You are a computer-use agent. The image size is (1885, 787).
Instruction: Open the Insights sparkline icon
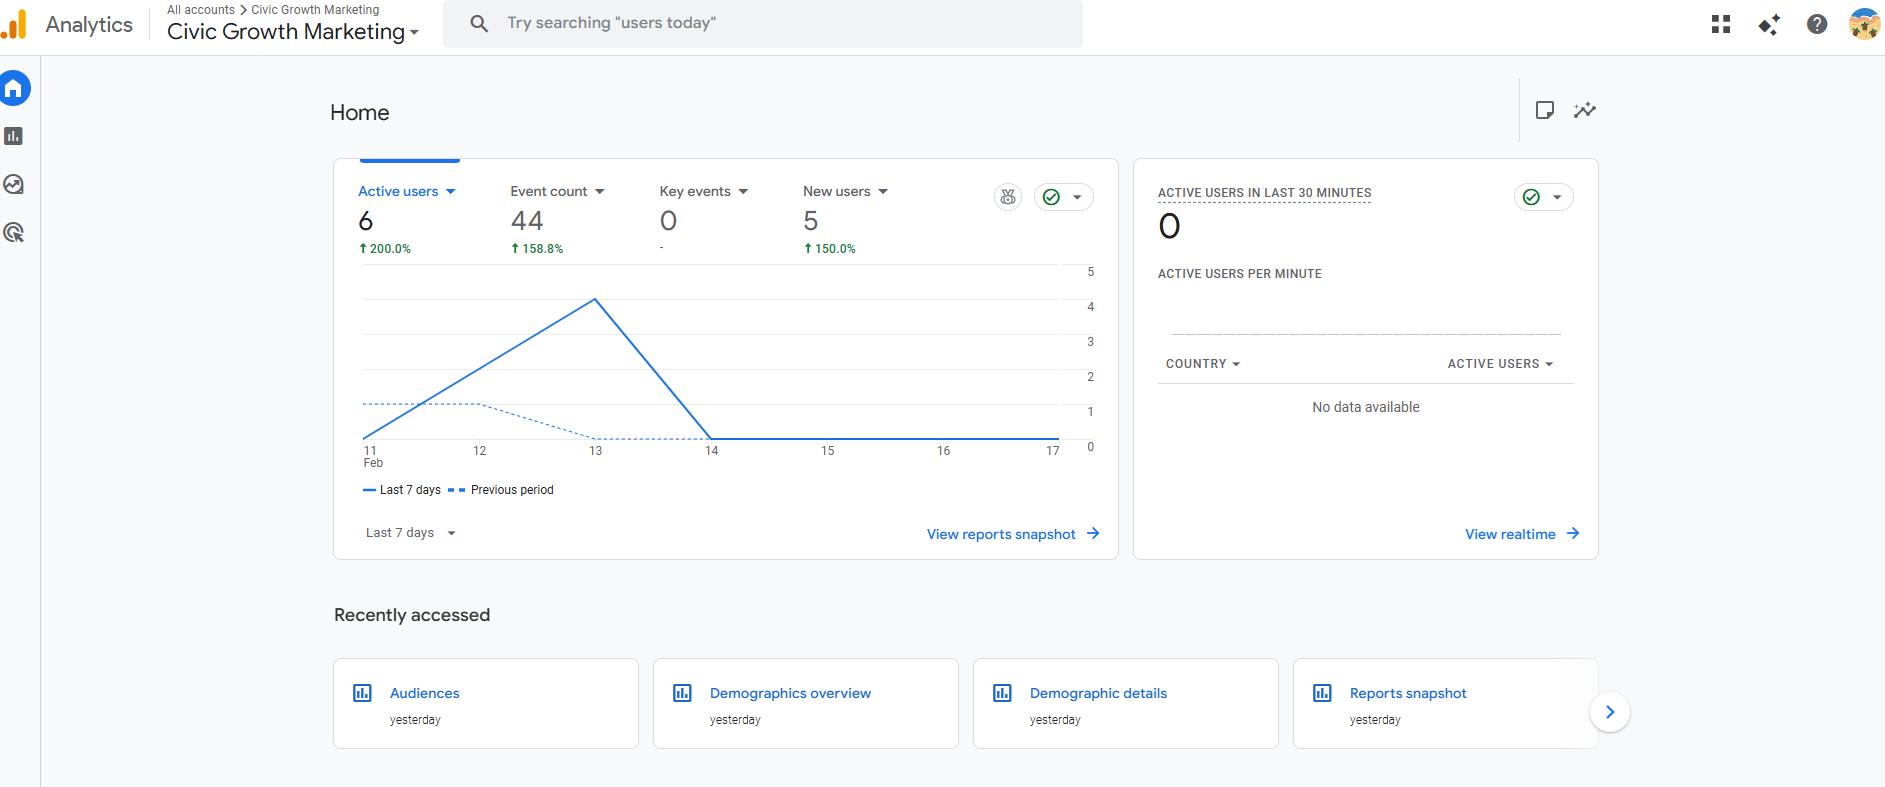[x=1585, y=110]
